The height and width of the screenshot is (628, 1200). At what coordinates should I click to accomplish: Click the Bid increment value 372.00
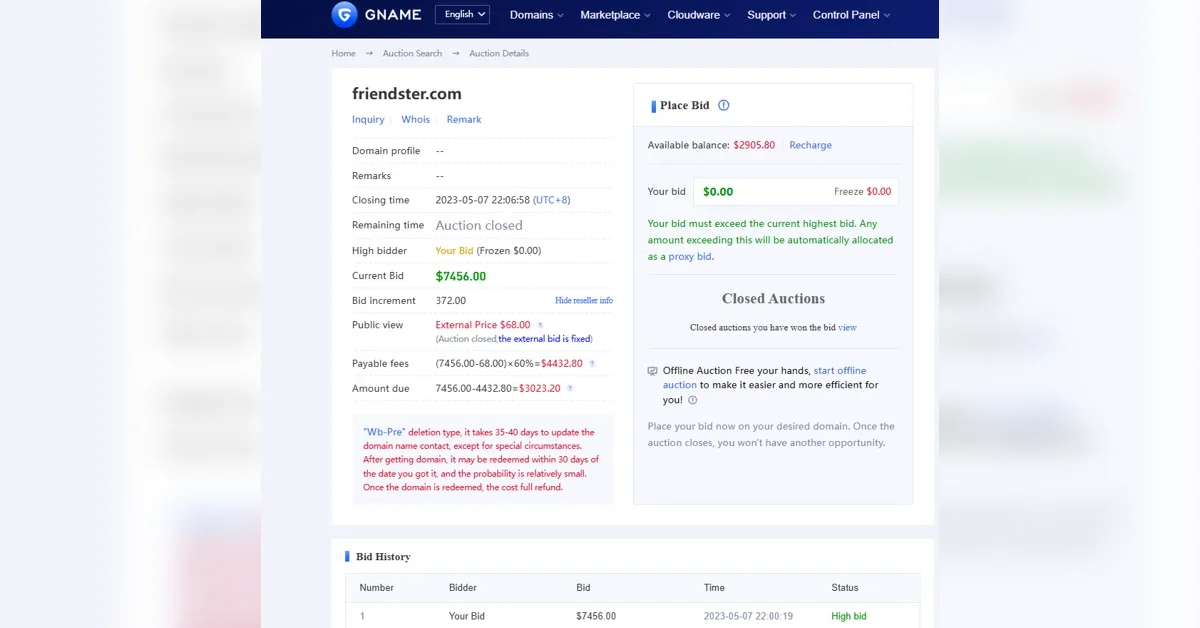[x=451, y=300]
